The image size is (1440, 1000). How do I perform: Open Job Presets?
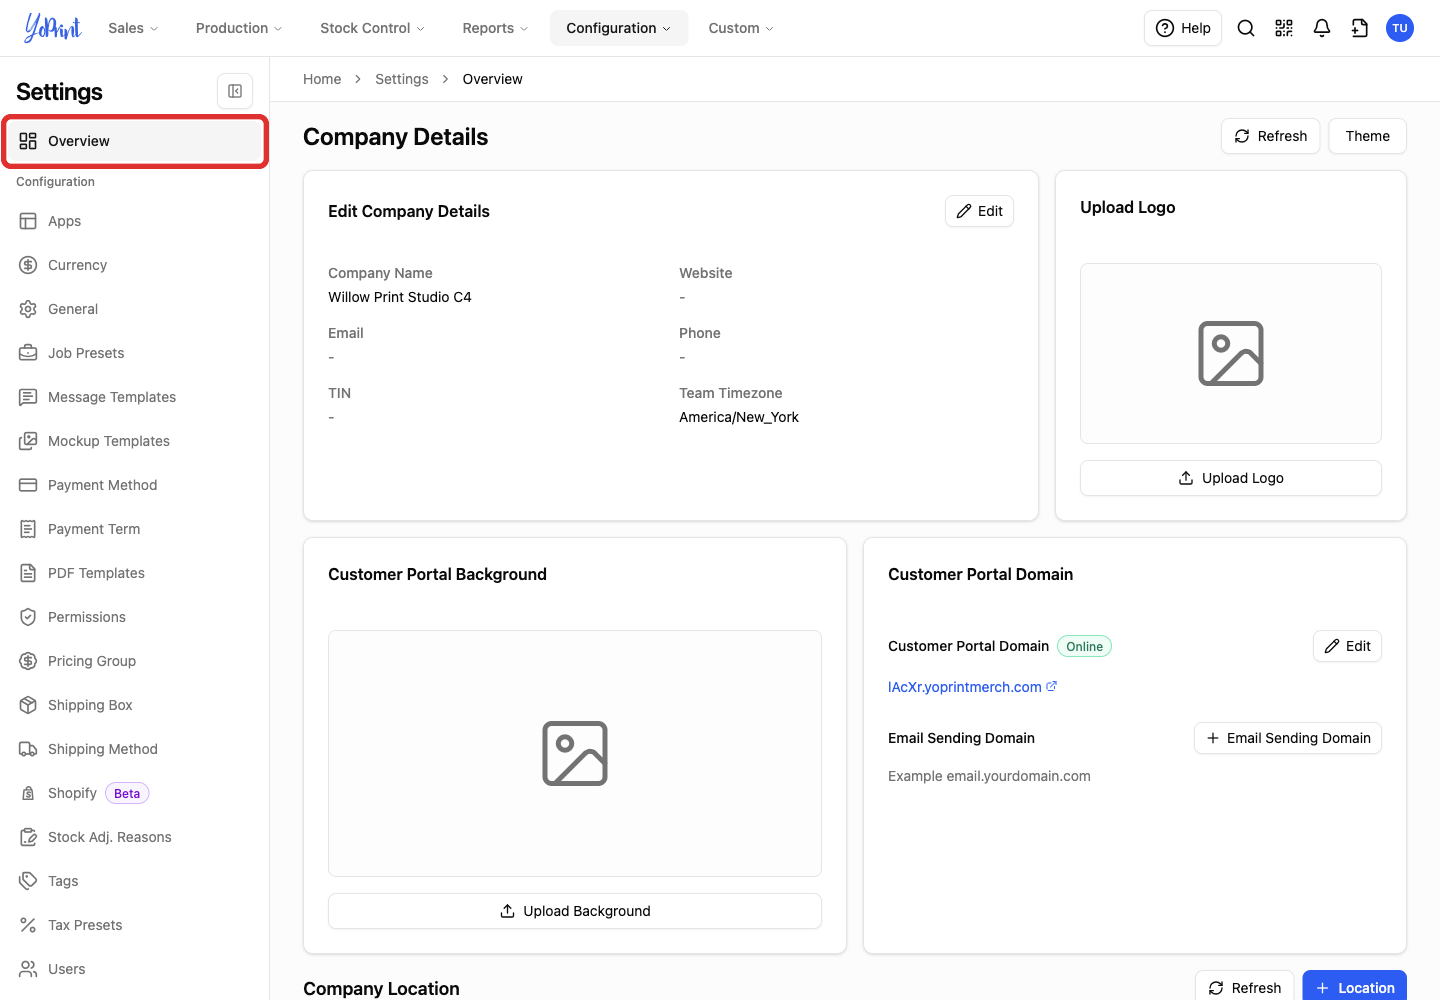[134, 353]
